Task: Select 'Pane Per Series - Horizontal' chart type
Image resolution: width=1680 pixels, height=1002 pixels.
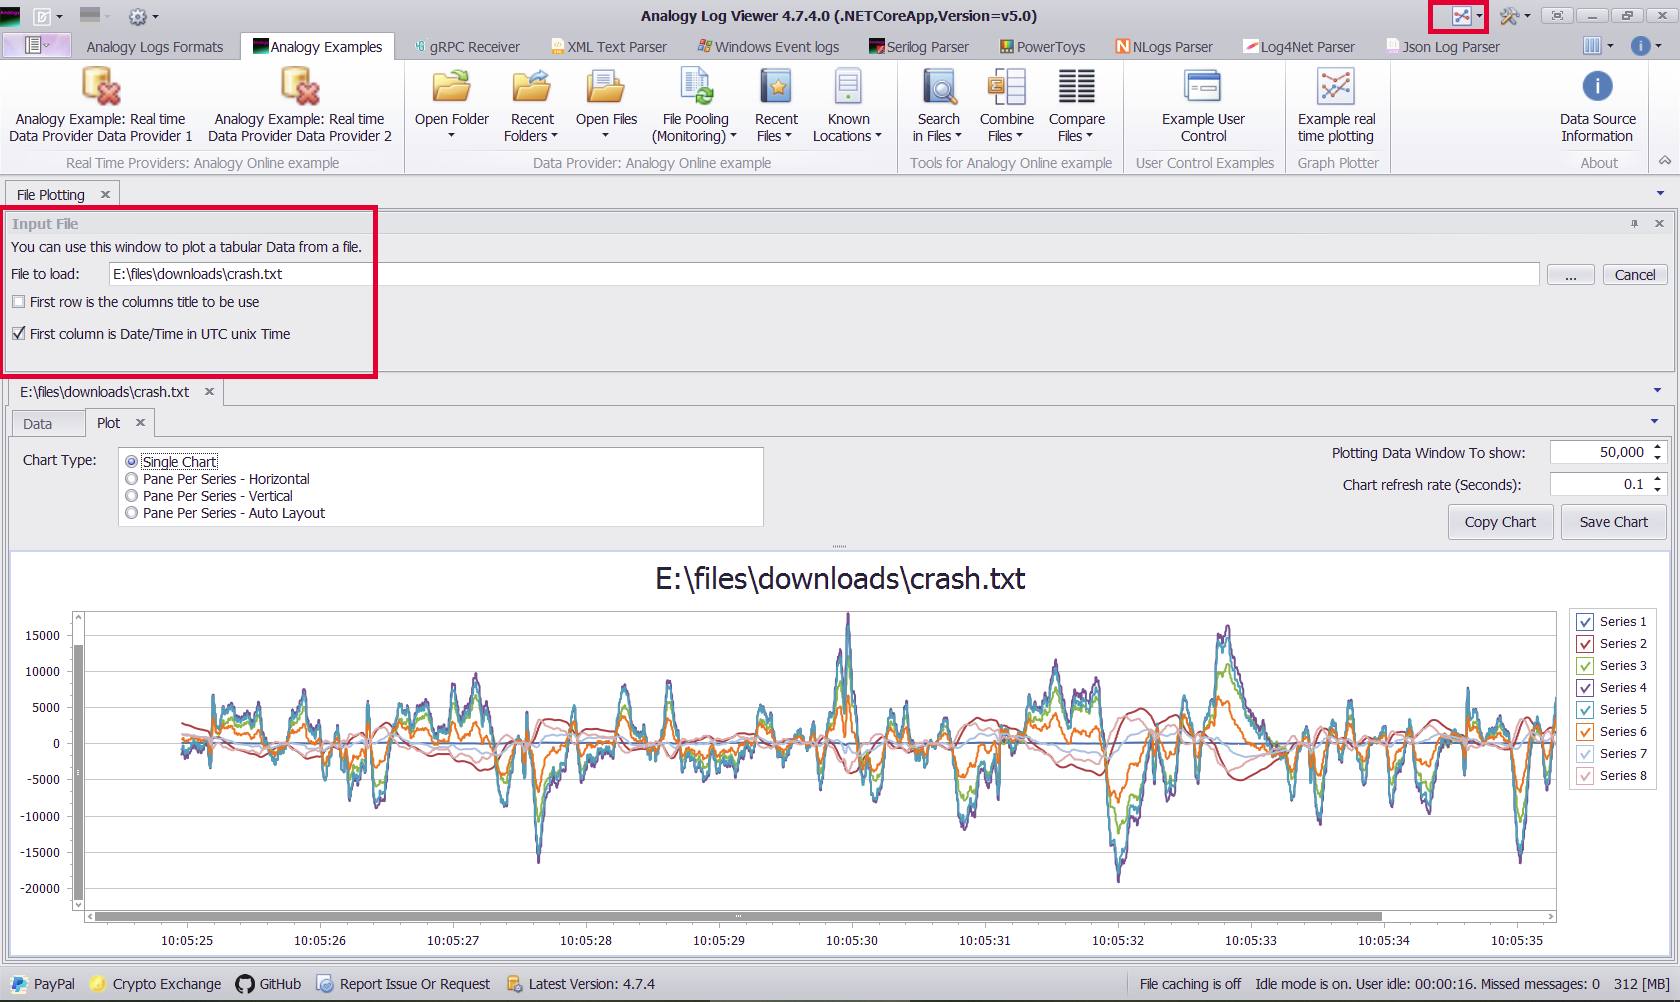Action: coord(131,478)
